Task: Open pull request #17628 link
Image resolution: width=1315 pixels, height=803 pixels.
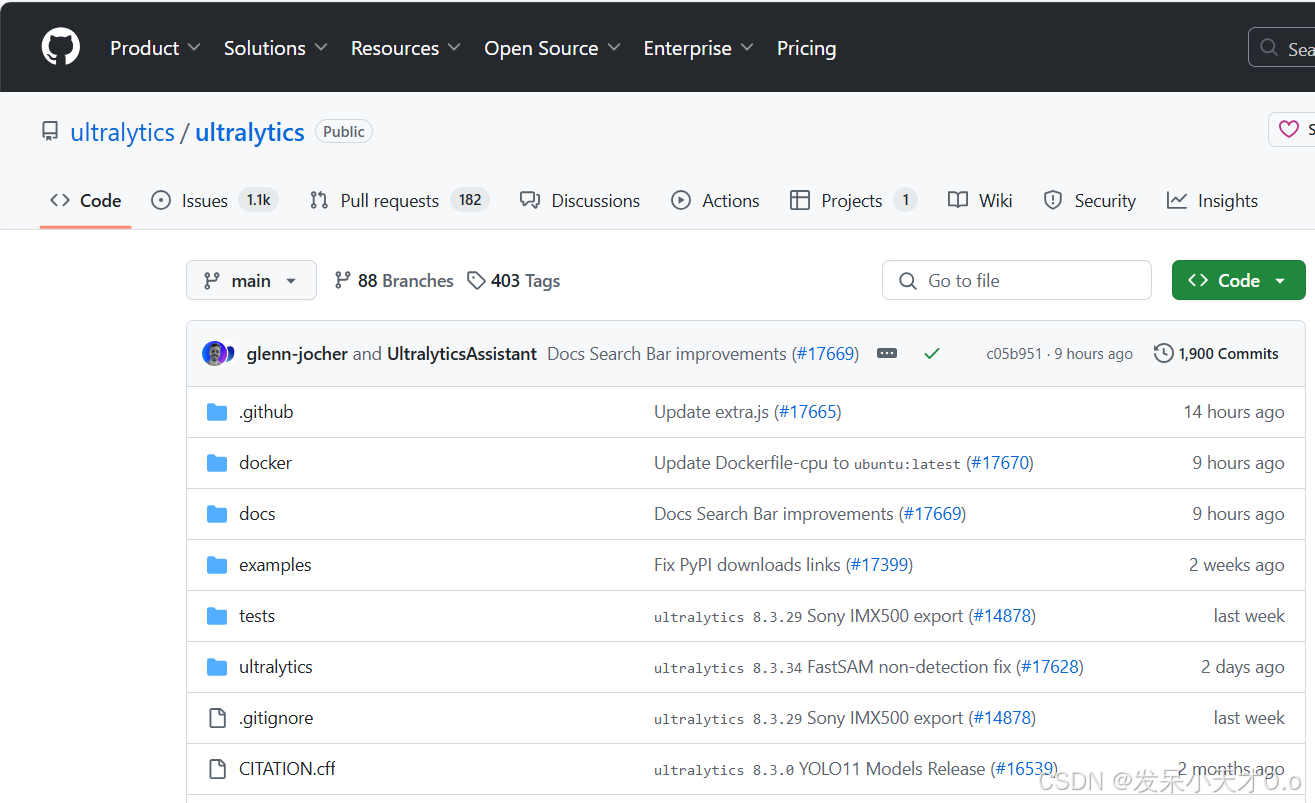Action: coord(1050,667)
